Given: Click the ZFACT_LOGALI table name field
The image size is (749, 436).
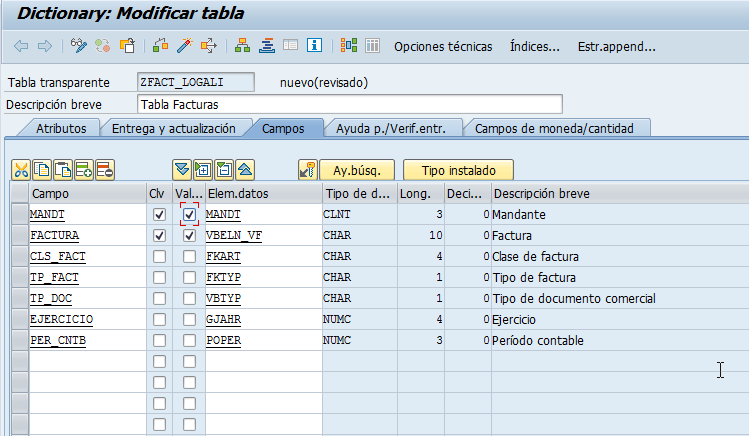Looking at the screenshot, I should coord(195,82).
